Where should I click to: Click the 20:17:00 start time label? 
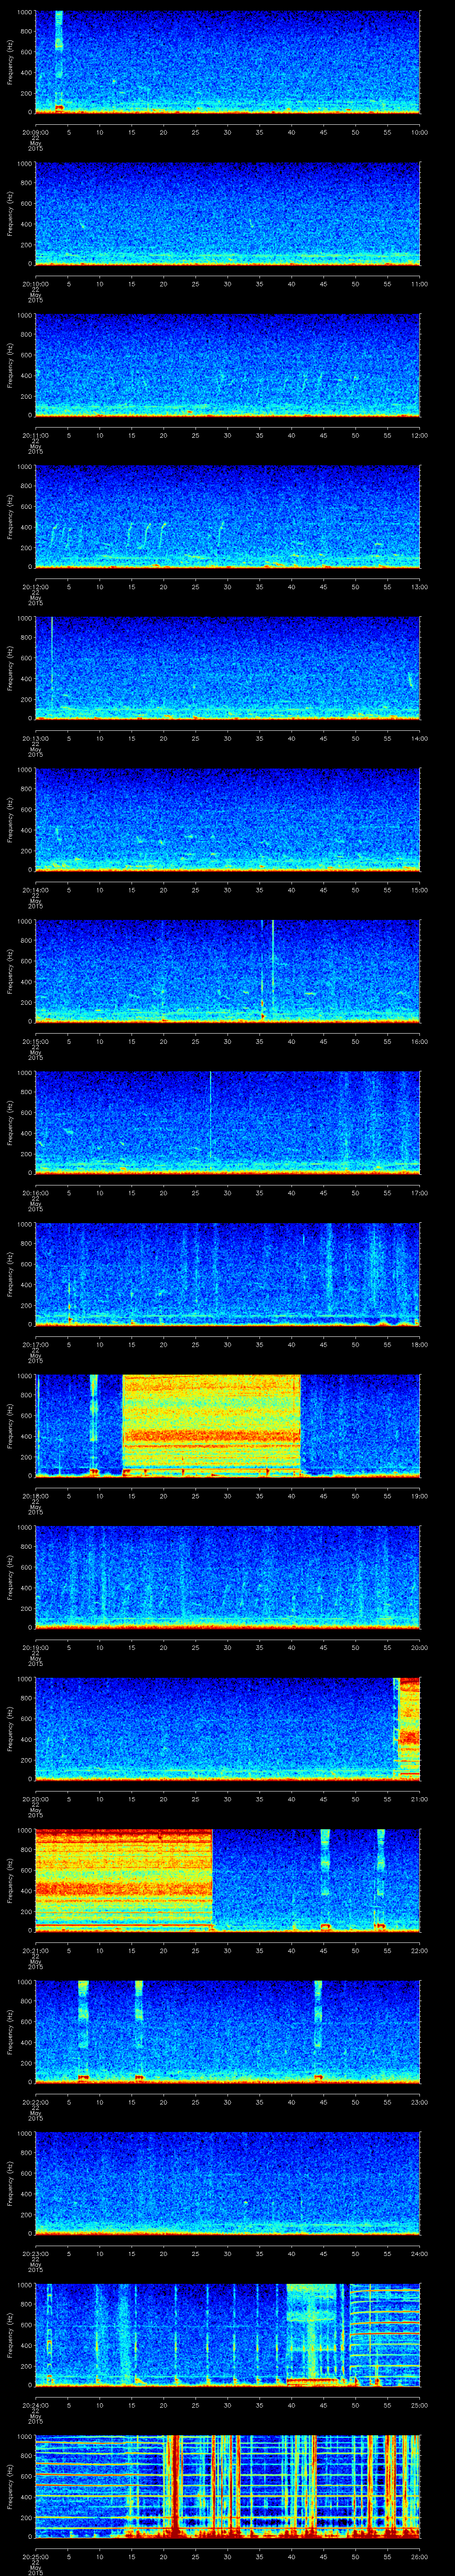click(35, 1344)
